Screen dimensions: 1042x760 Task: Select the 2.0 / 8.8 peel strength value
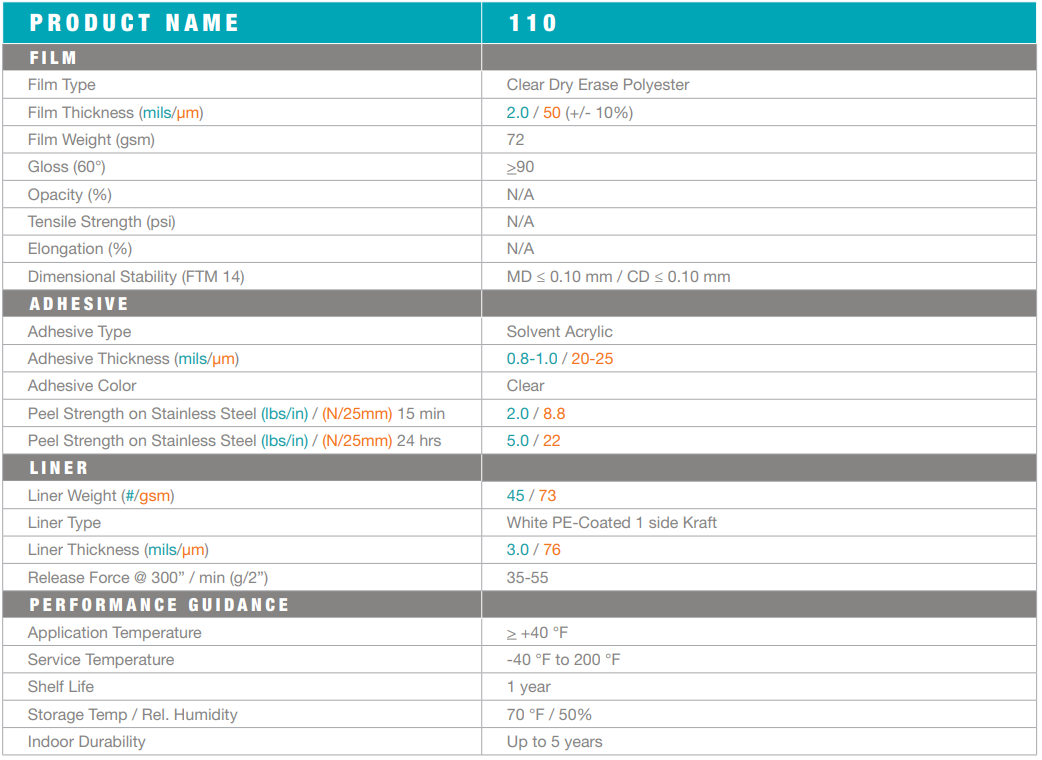536,414
